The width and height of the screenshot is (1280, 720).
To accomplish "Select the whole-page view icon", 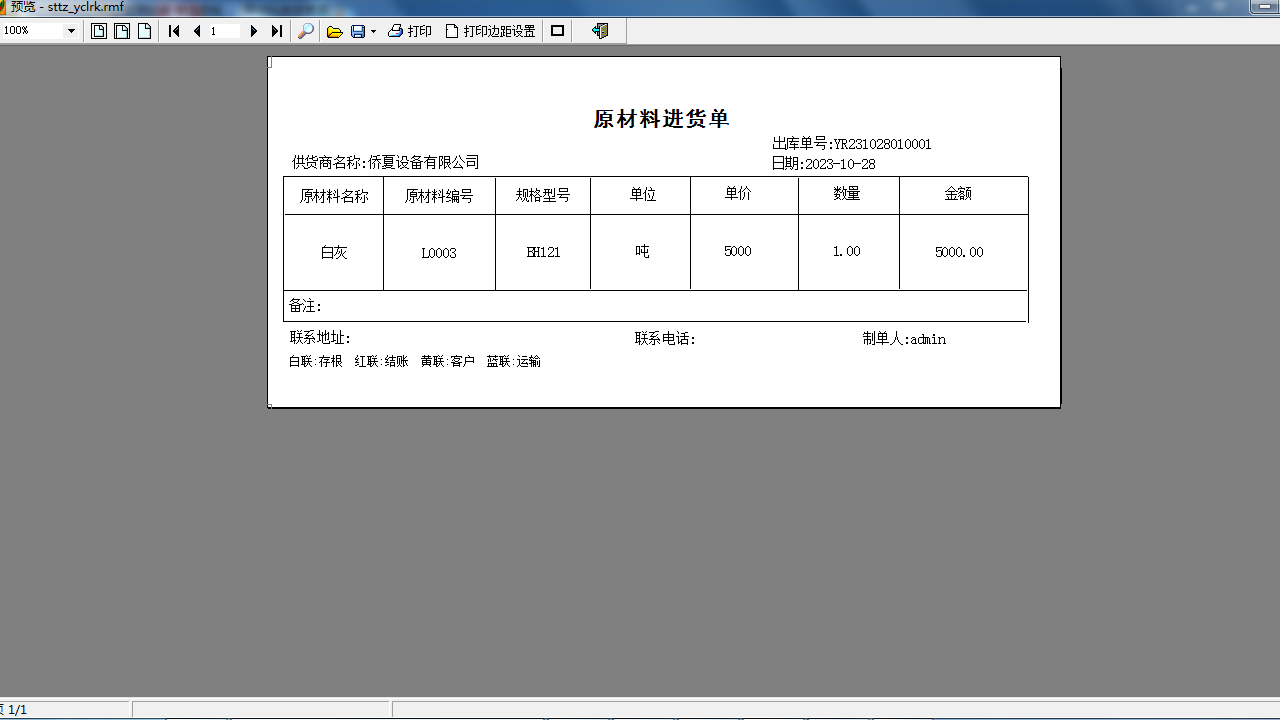I will [x=98, y=31].
